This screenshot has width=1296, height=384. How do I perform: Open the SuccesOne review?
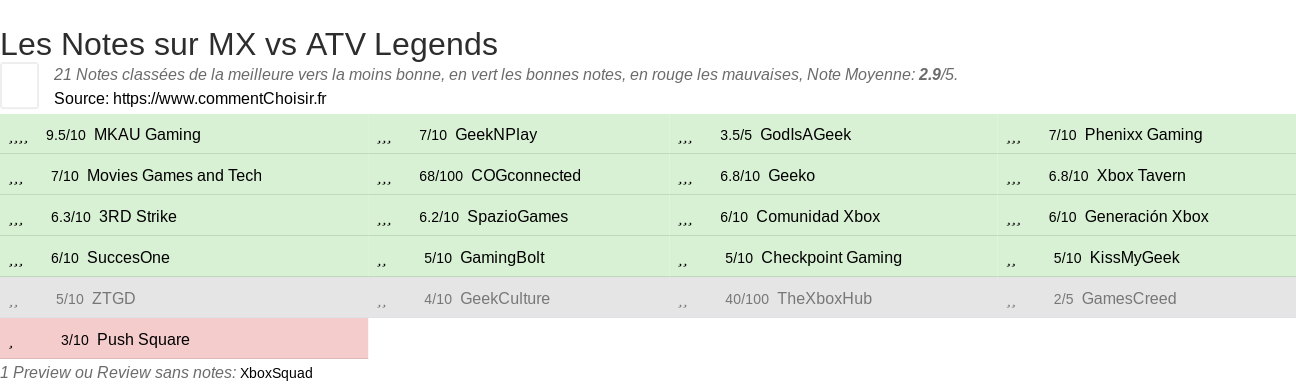click(x=129, y=258)
